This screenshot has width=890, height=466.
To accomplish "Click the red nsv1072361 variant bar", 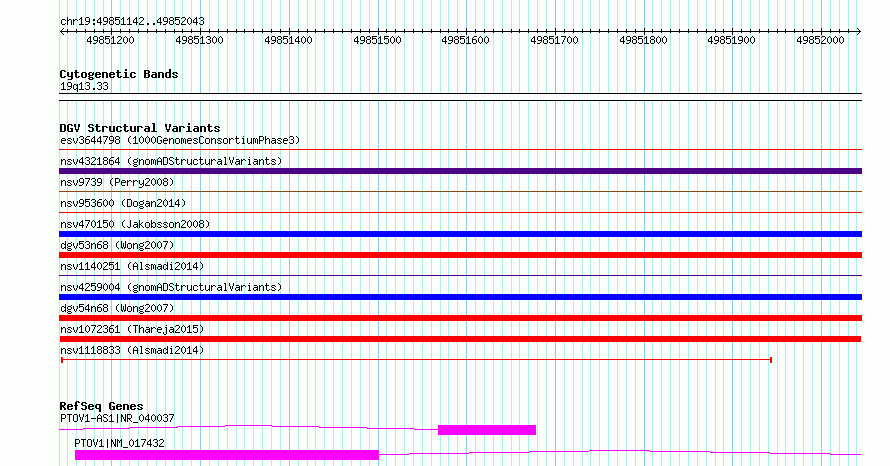I will [x=460, y=339].
